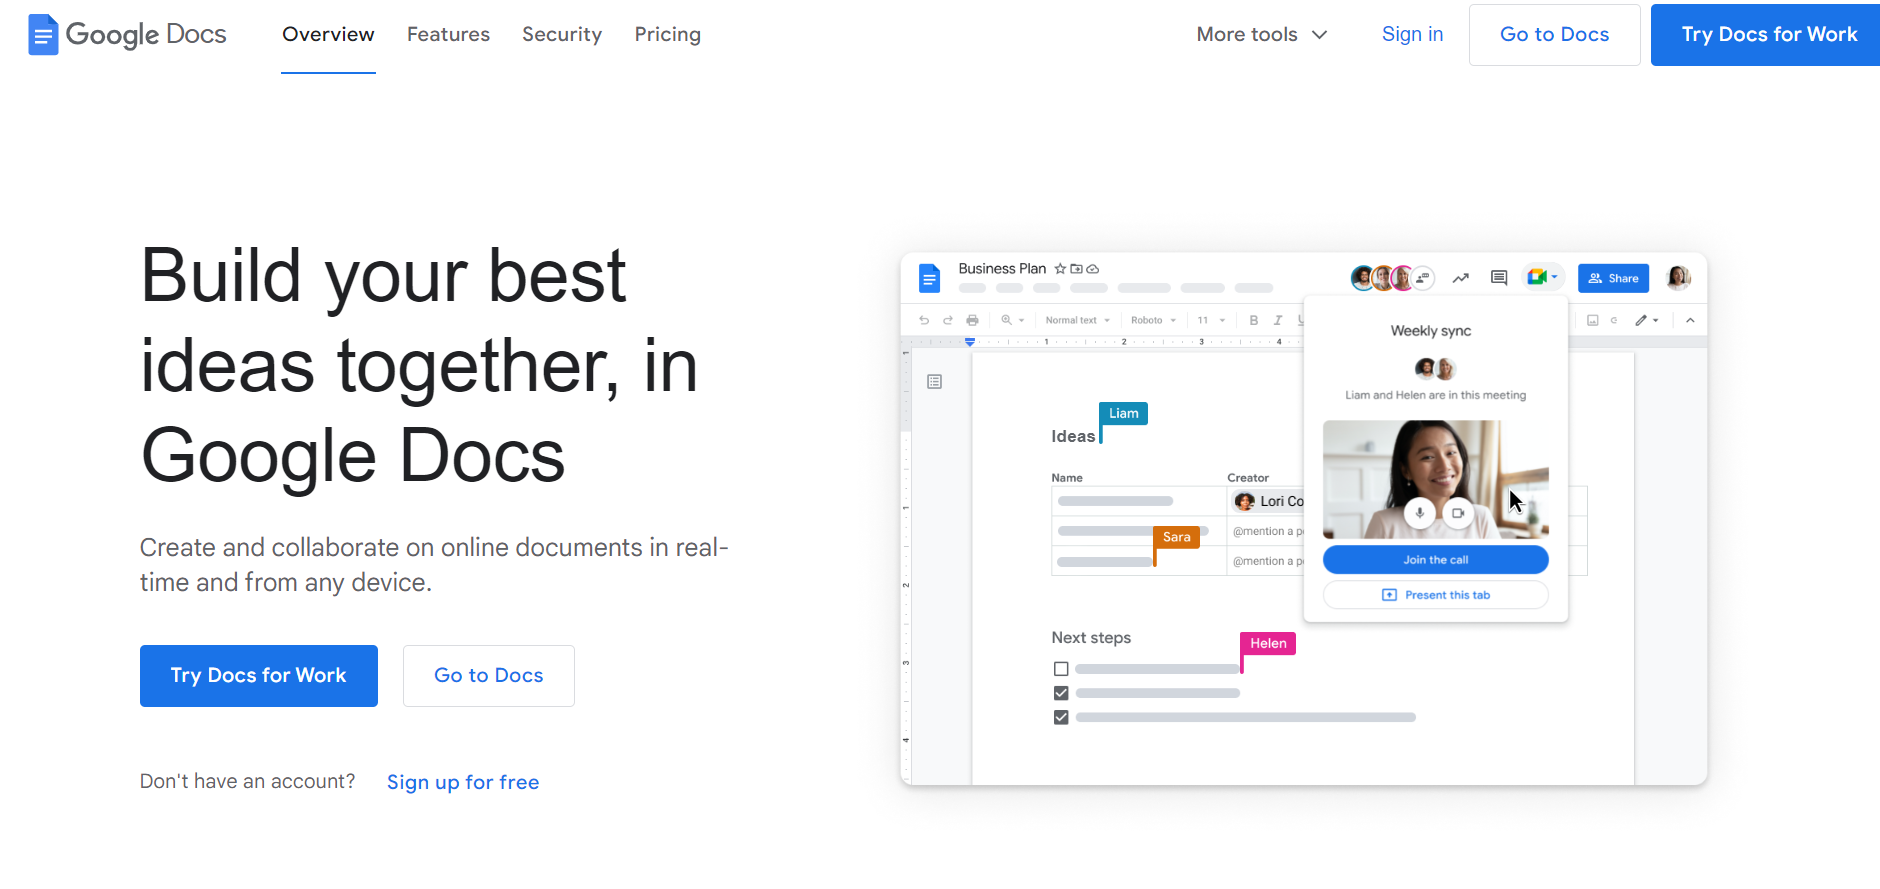This screenshot has height=889, width=1880.
Task: Go to the Security tab
Action: [x=562, y=34]
